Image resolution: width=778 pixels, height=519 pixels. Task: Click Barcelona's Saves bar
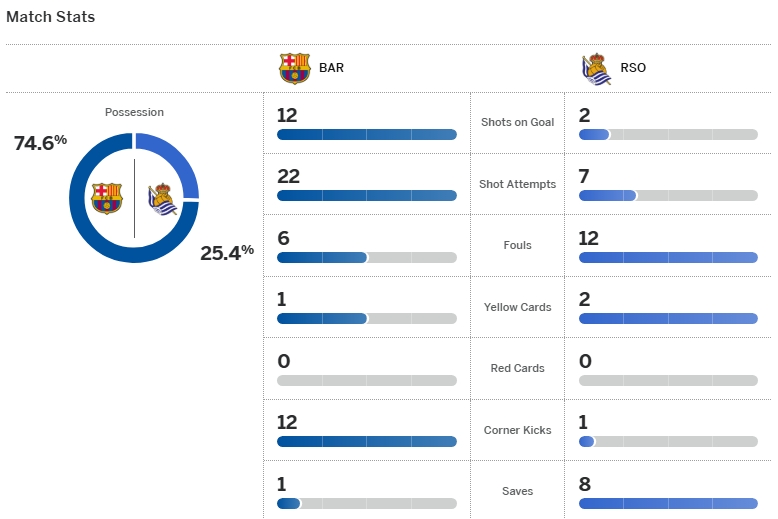pyautogui.click(x=366, y=503)
